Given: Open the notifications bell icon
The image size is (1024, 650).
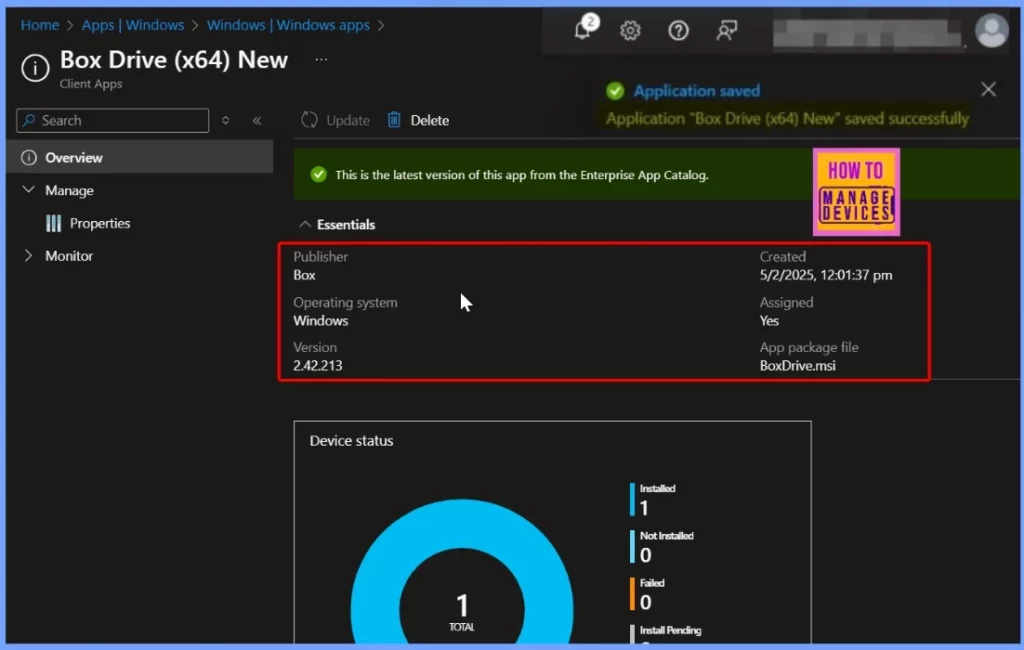Looking at the screenshot, I should click(x=583, y=29).
